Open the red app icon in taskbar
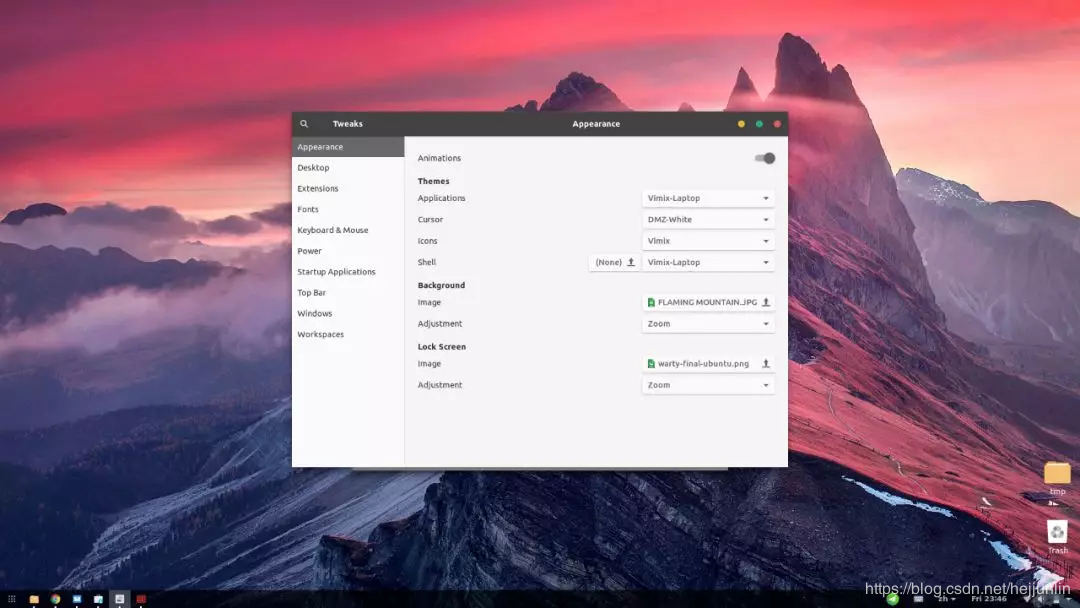The width and height of the screenshot is (1080, 608). point(141,599)
